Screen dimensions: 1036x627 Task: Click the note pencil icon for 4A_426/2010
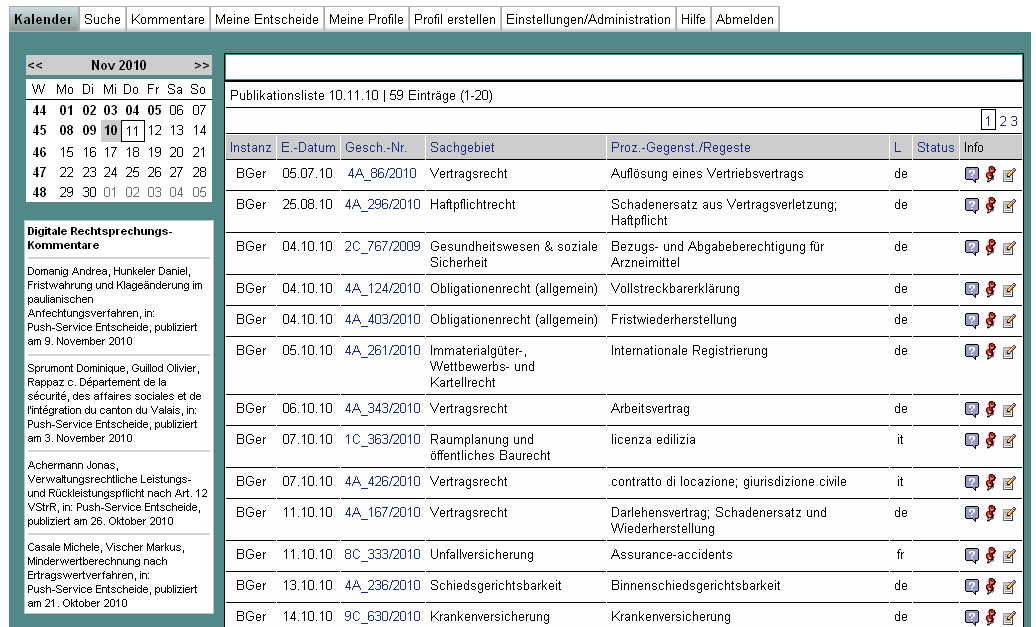click(1009, 482)
